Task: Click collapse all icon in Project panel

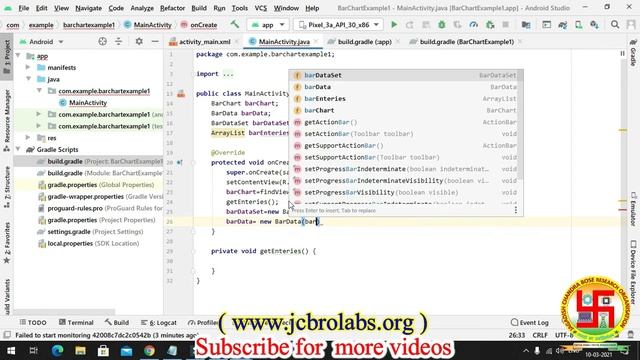Action: [118, 41]
